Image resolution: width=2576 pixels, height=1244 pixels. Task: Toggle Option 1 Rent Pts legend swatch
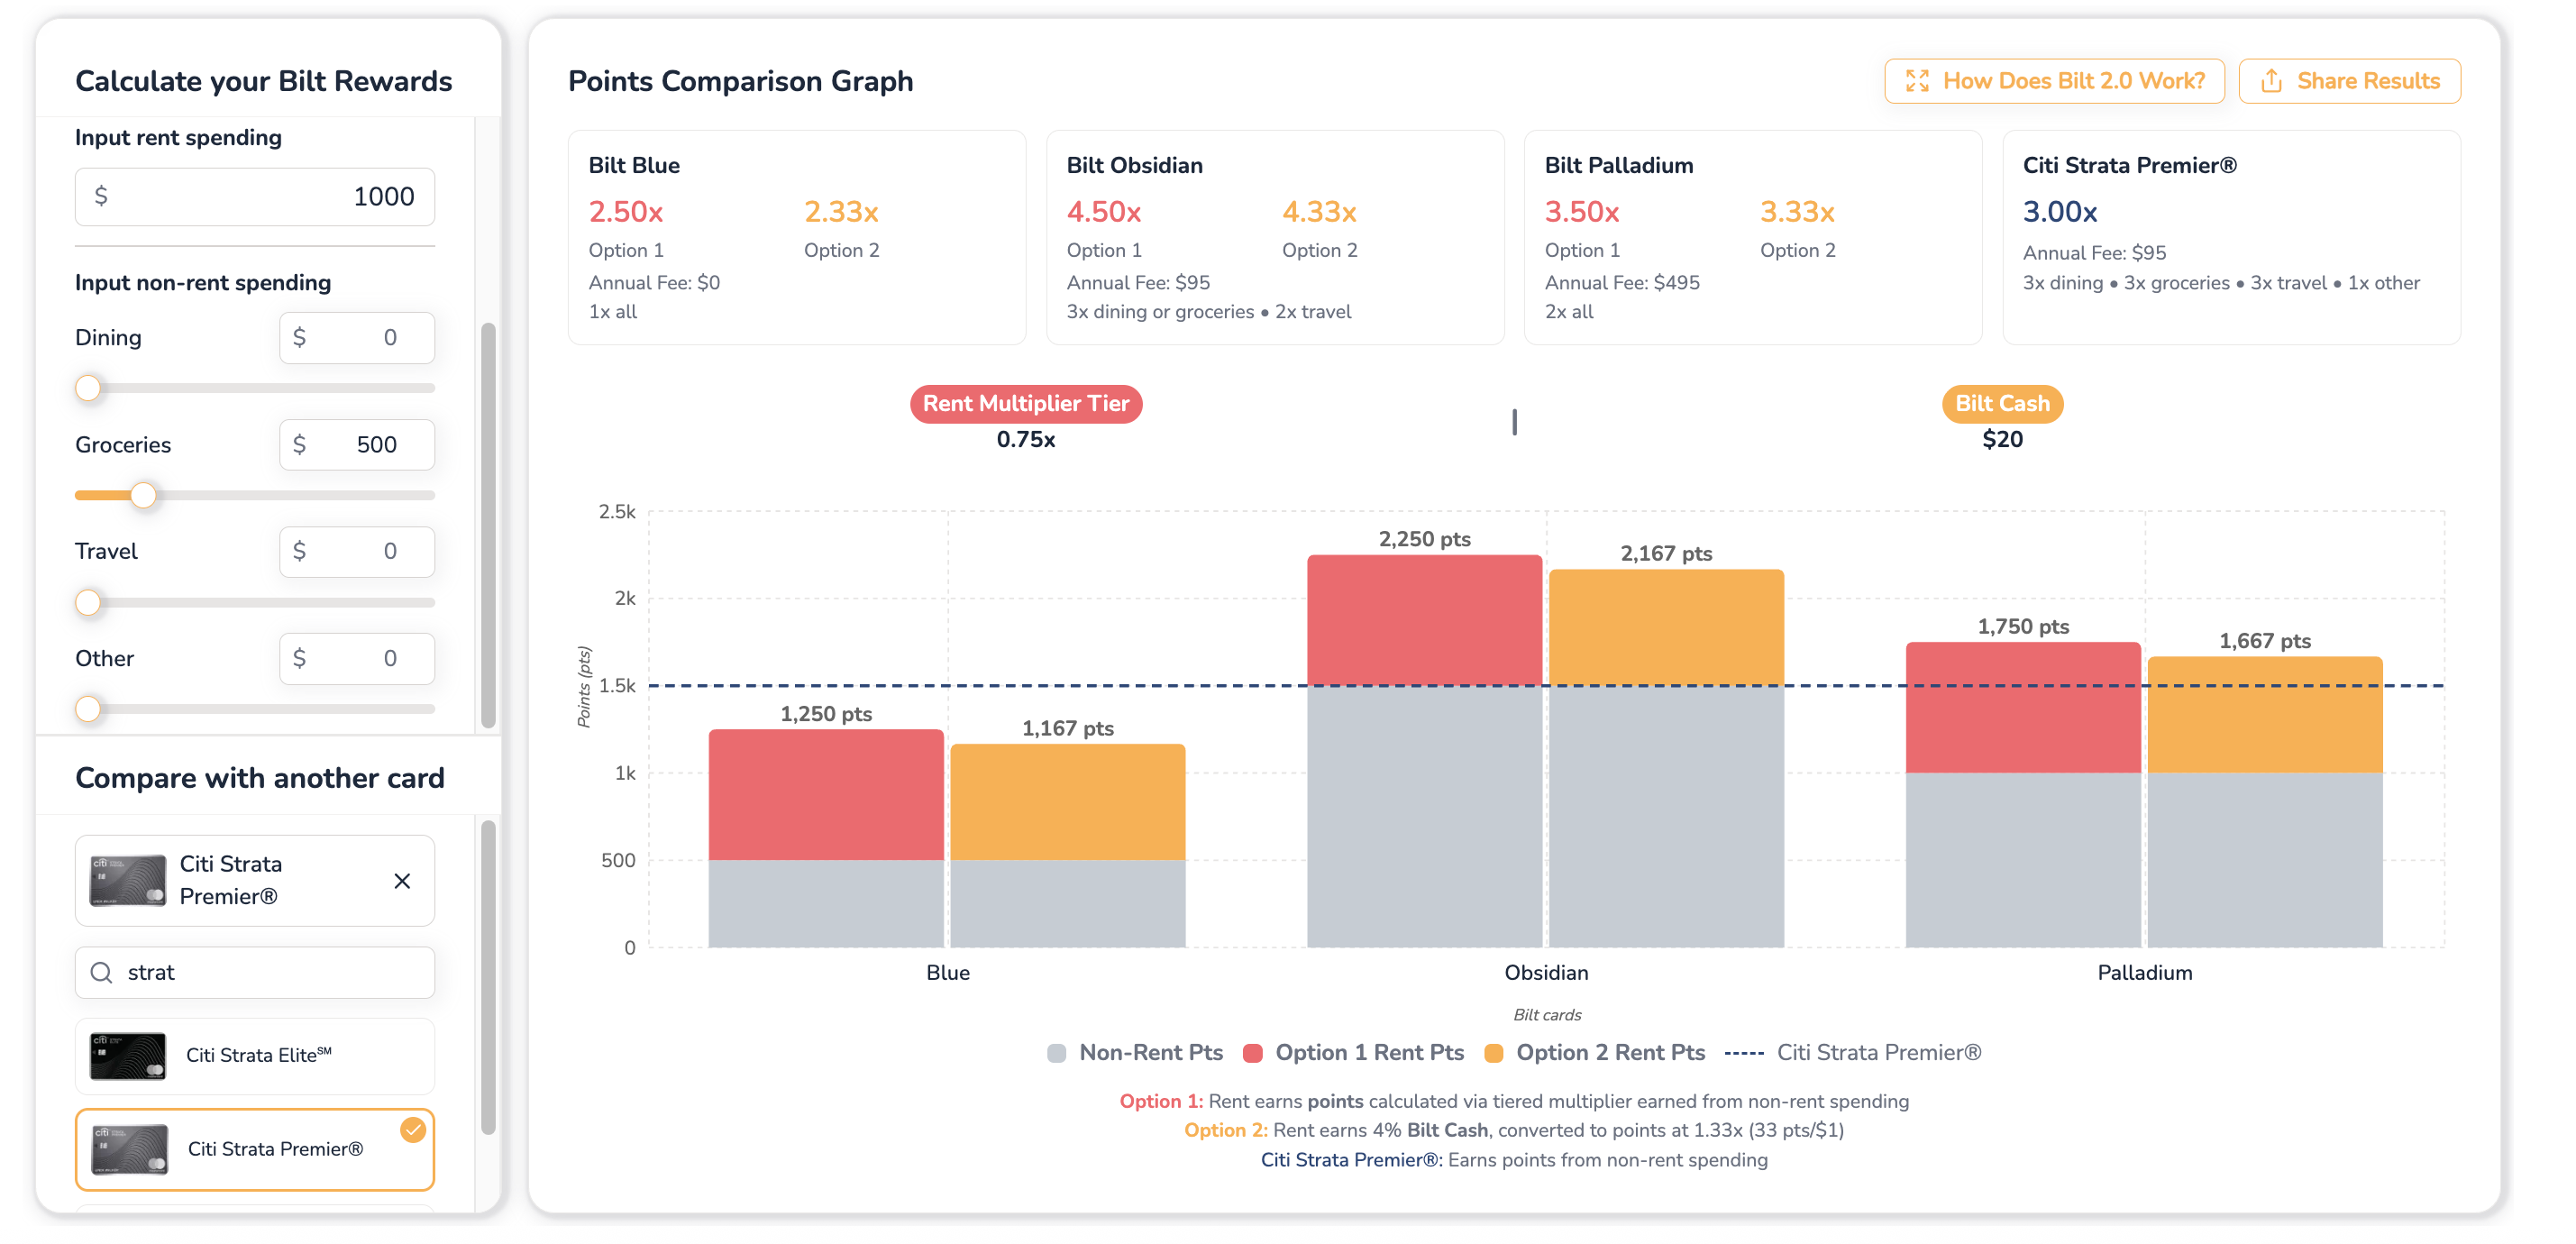1252,1052
